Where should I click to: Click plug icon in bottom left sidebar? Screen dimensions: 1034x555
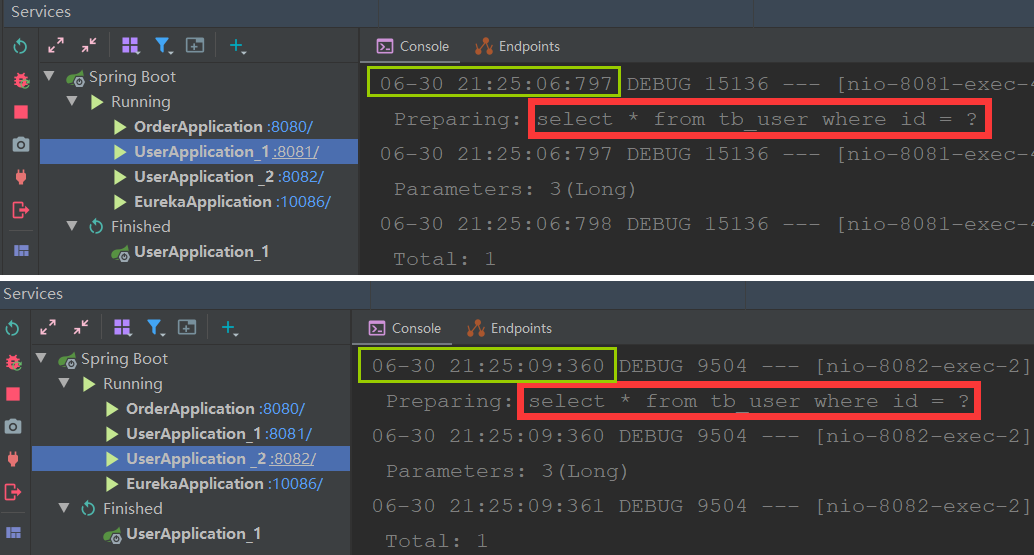click(x=13, y=459)
